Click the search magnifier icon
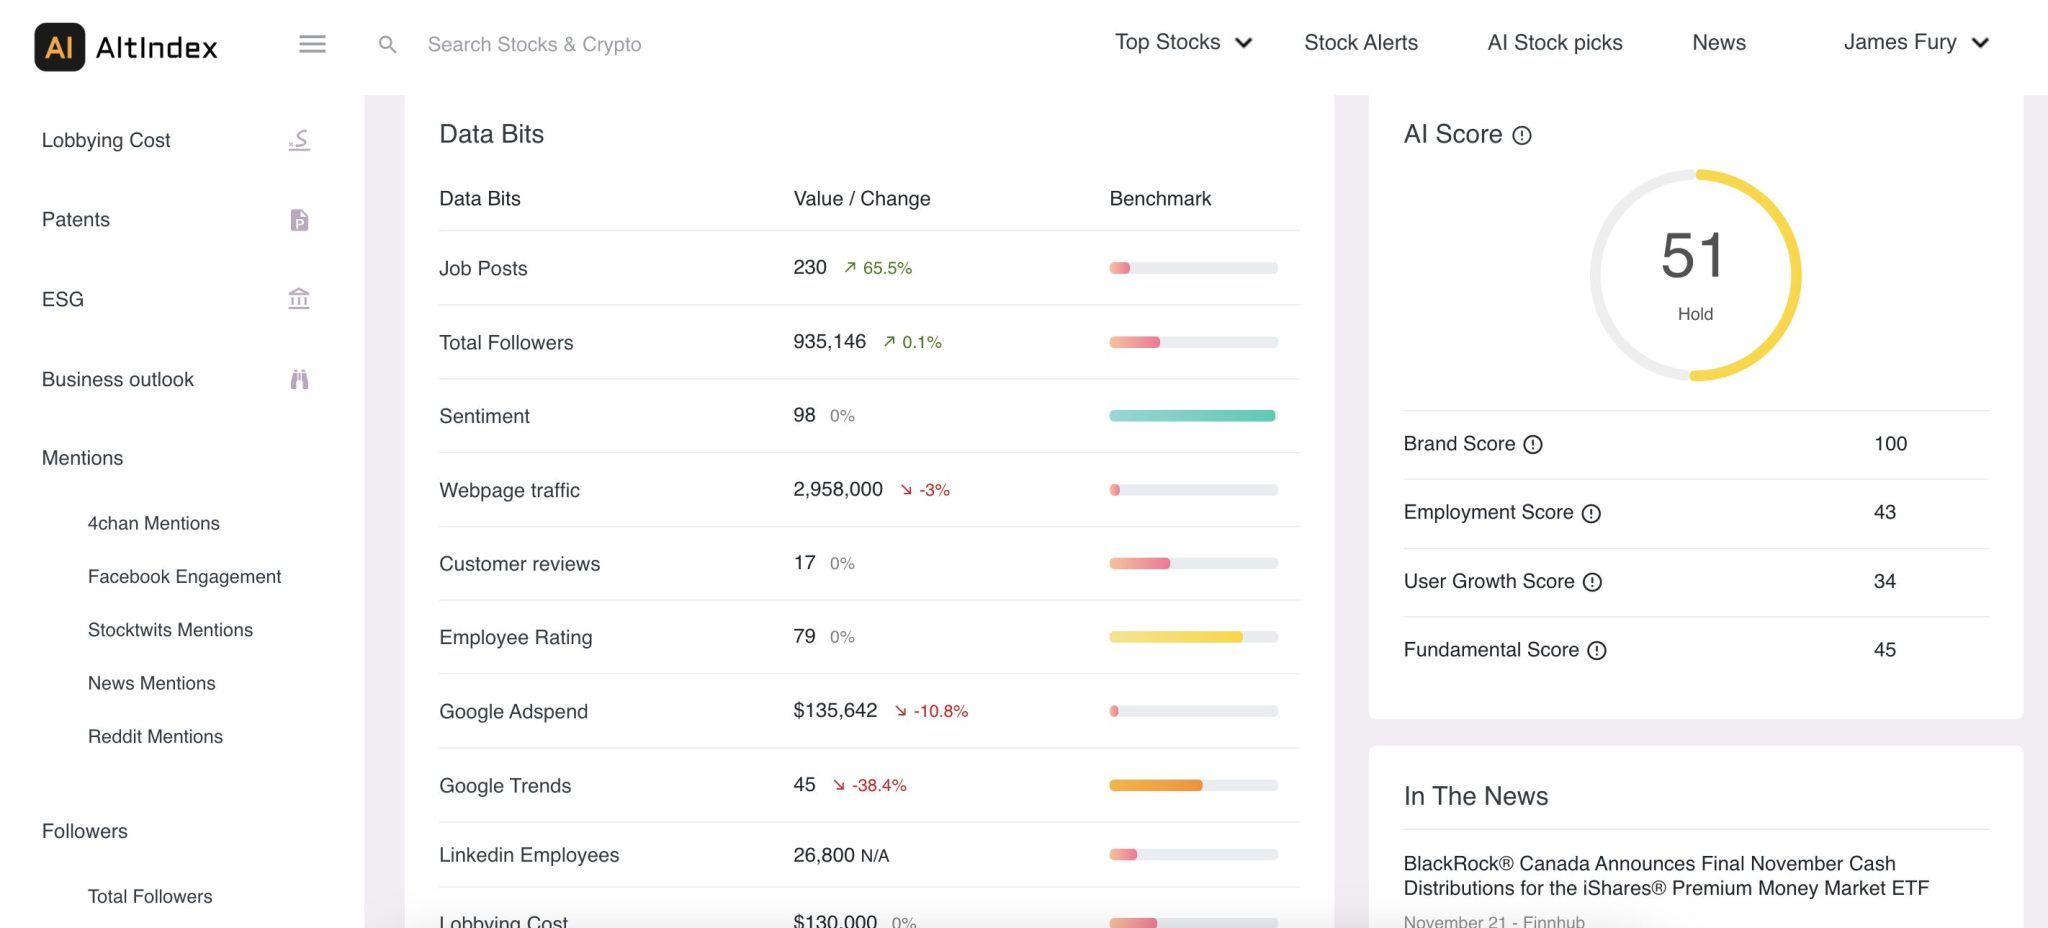2048x928 pixels. [x=388, y=44]
